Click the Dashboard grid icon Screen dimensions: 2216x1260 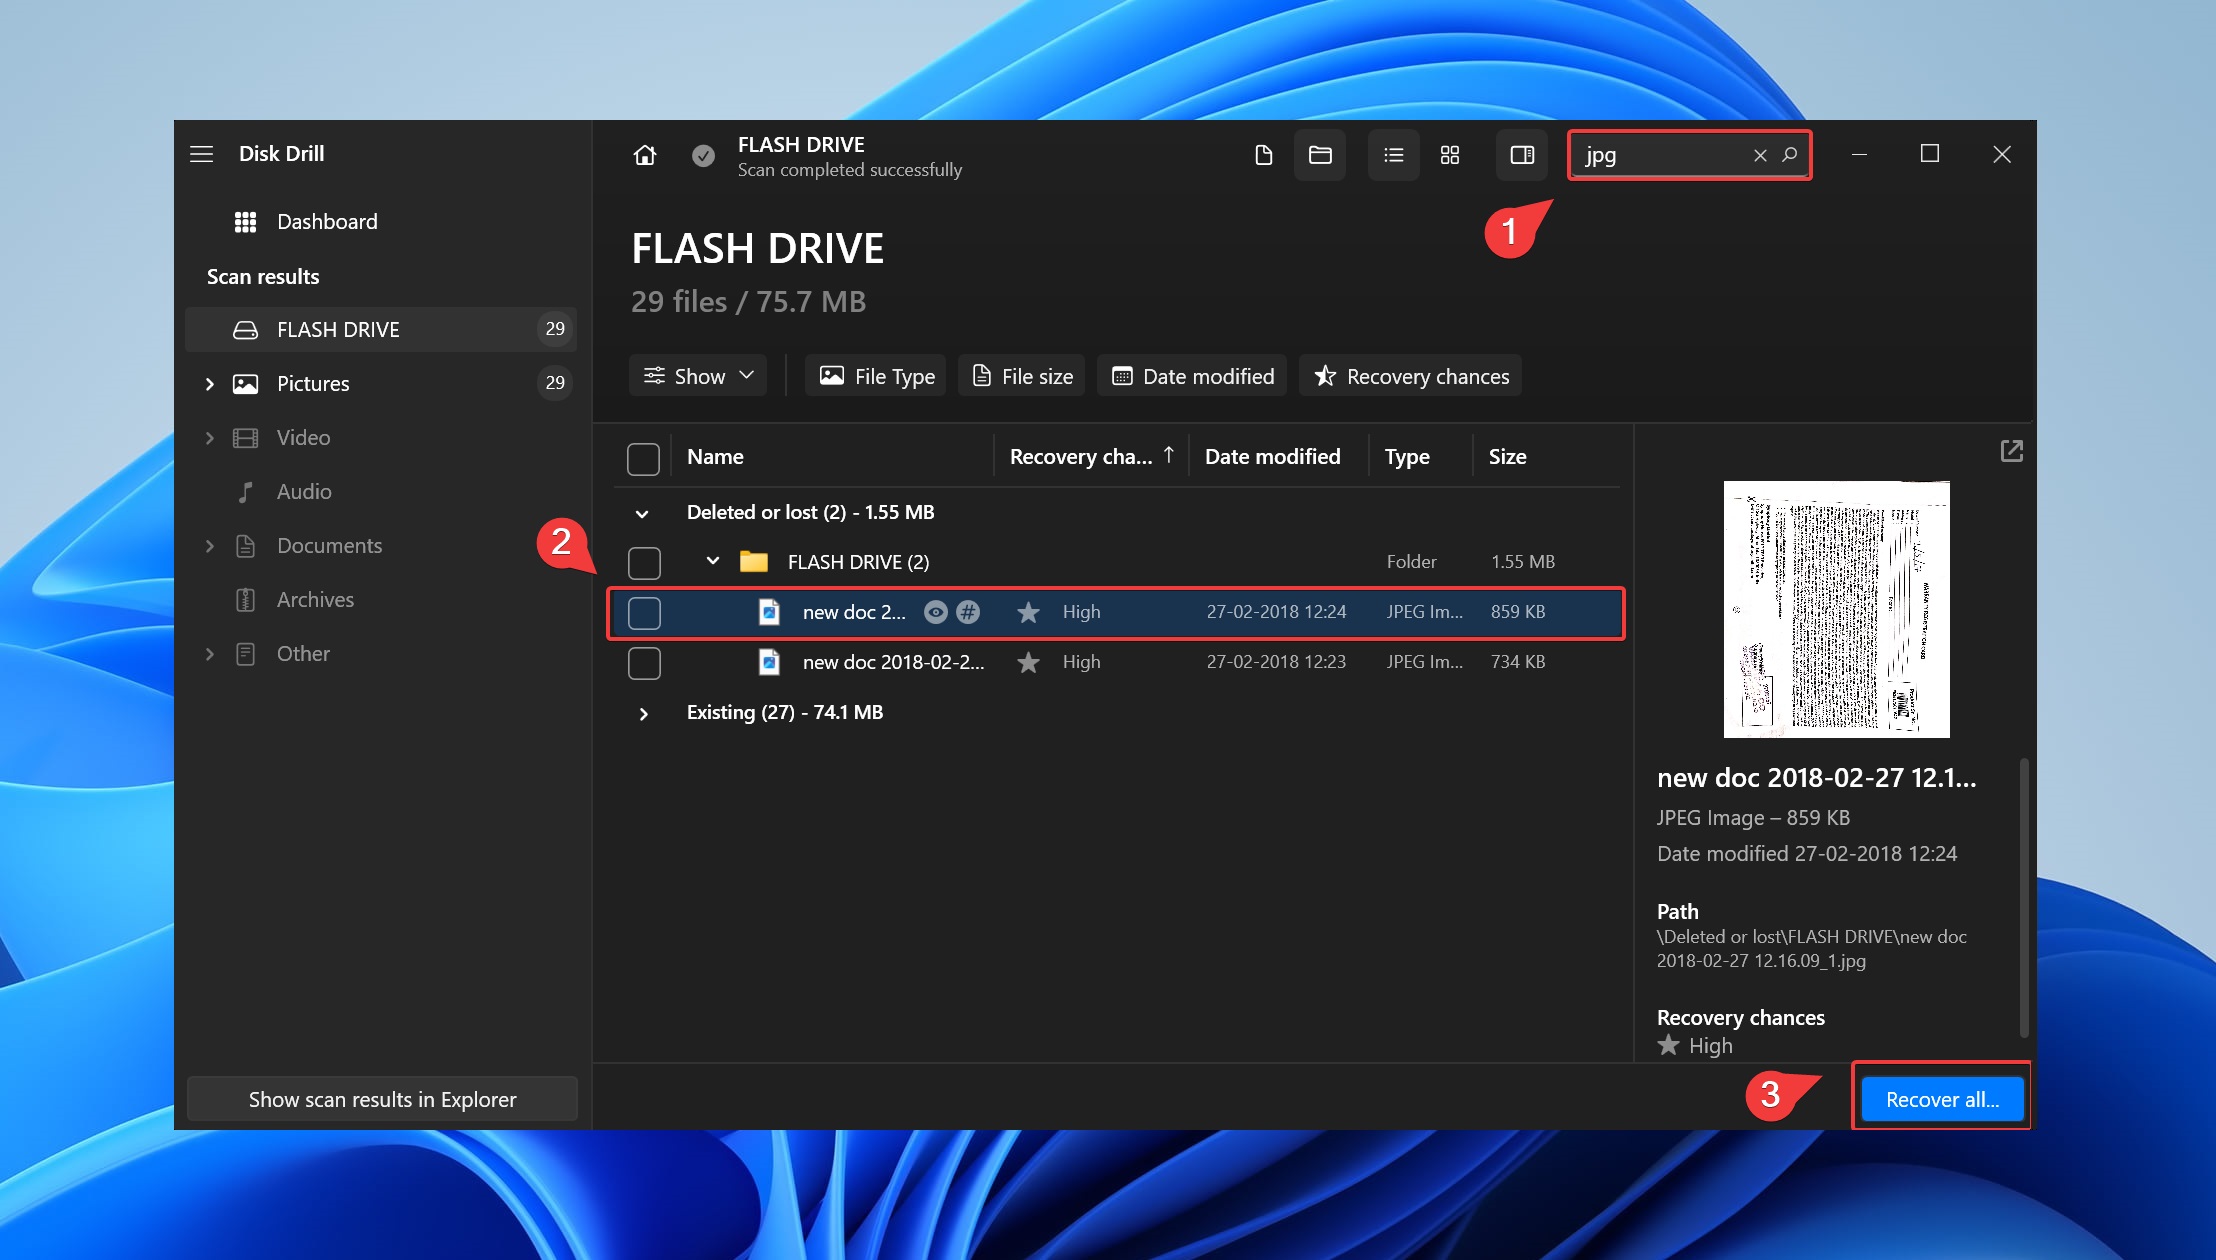click(x=245, y=222)
